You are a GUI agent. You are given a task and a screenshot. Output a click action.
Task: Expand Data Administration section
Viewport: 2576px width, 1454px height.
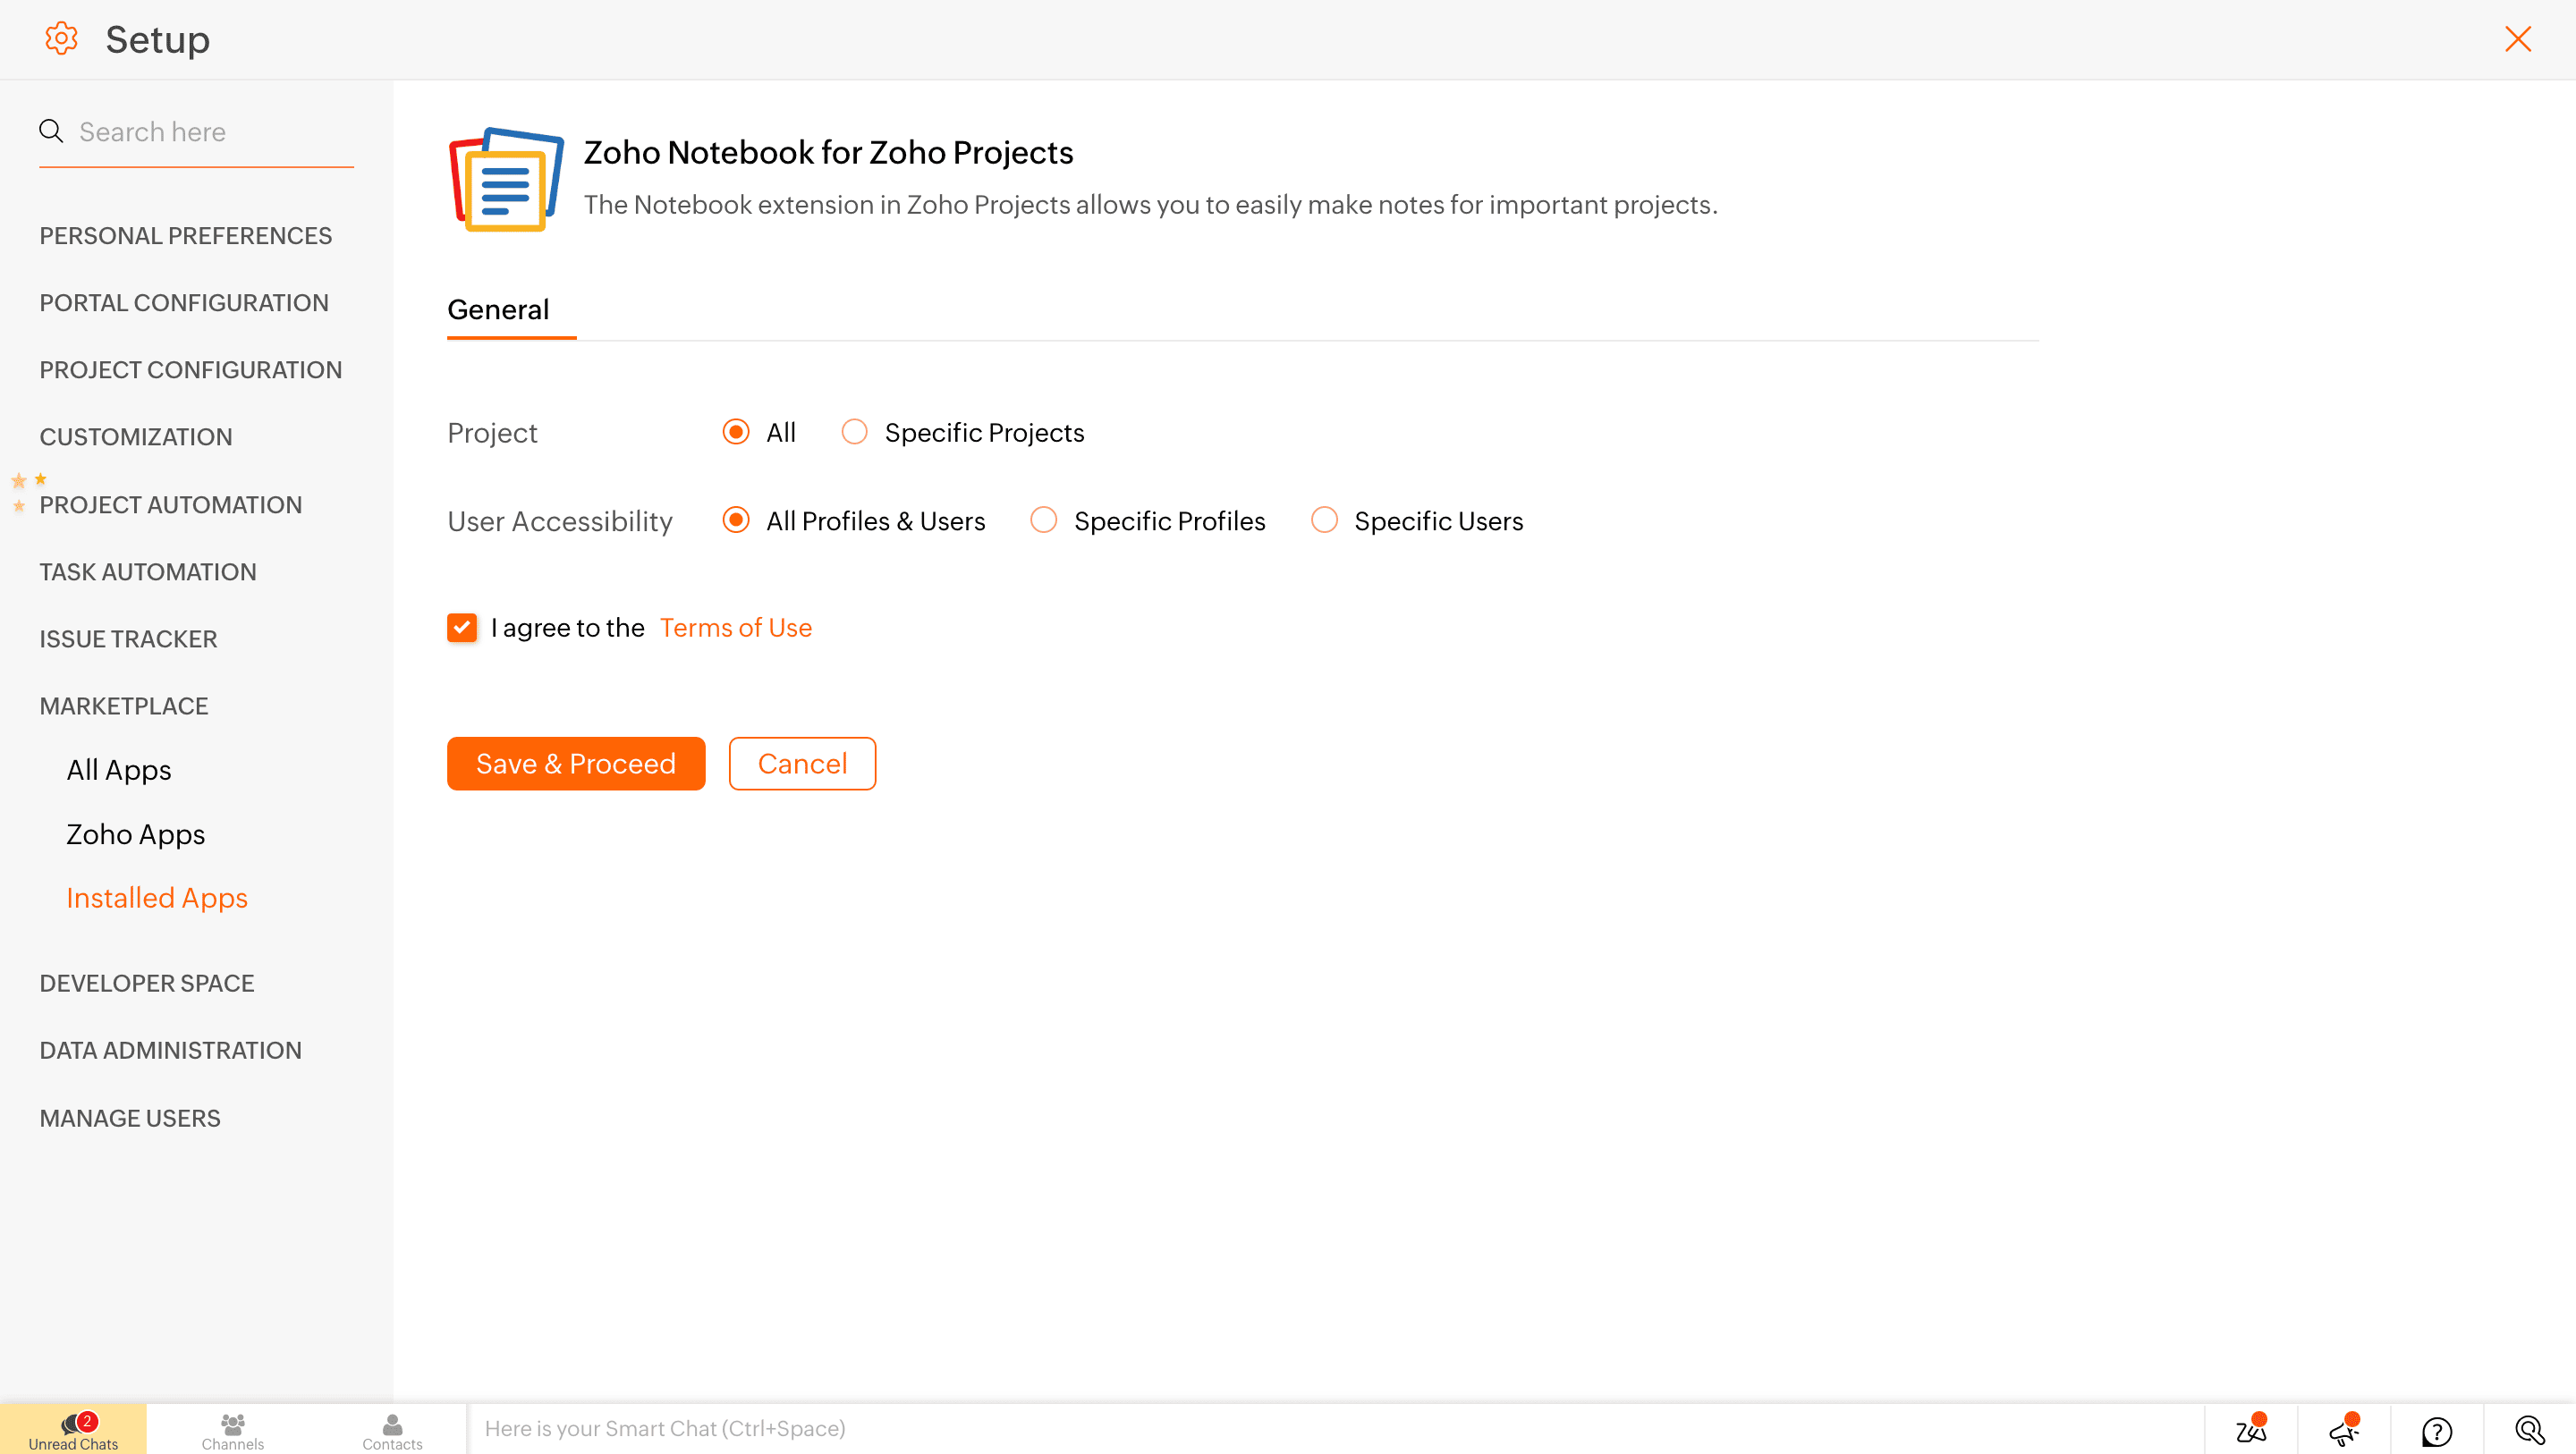click(171, 1049)
